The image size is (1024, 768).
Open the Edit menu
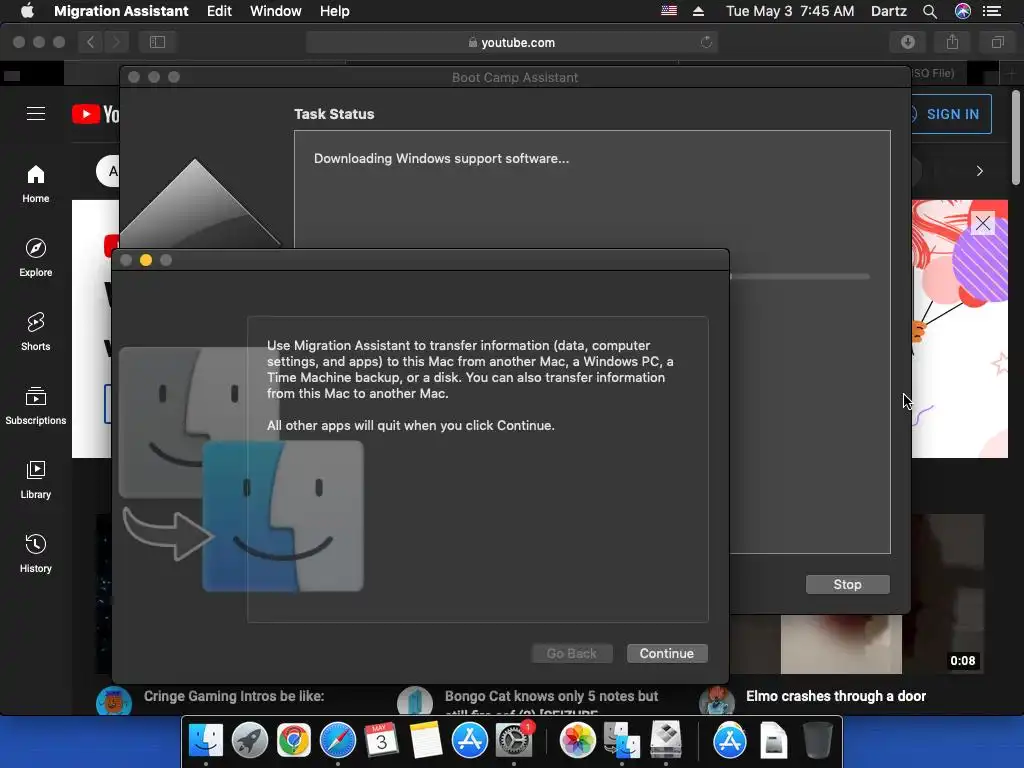point(219,11)
